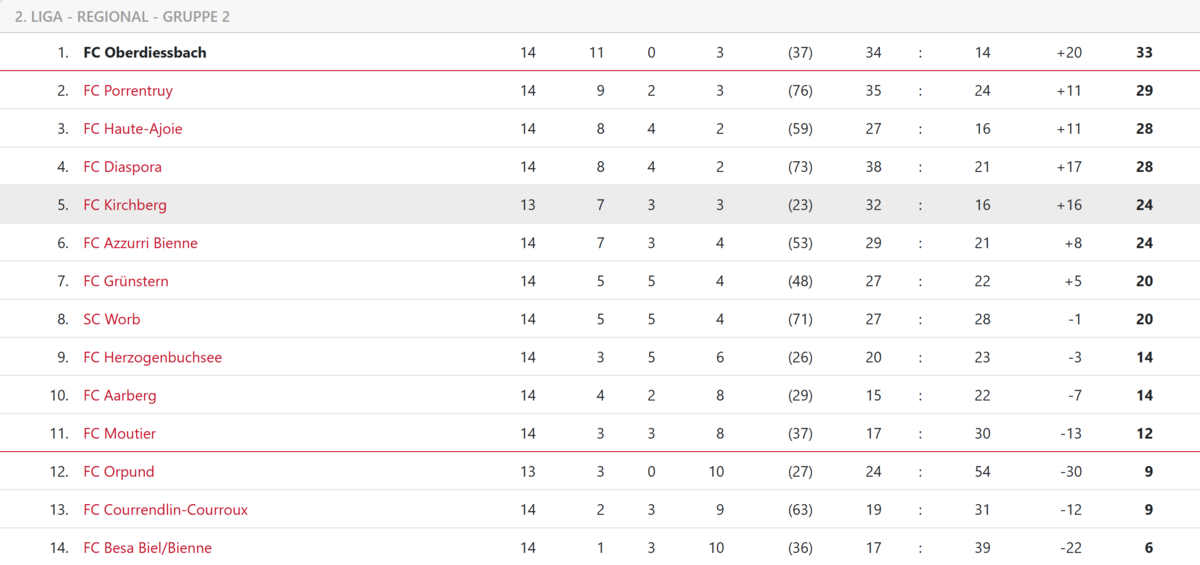Click the FC Porrentruy team link

(x=128, y=91)
